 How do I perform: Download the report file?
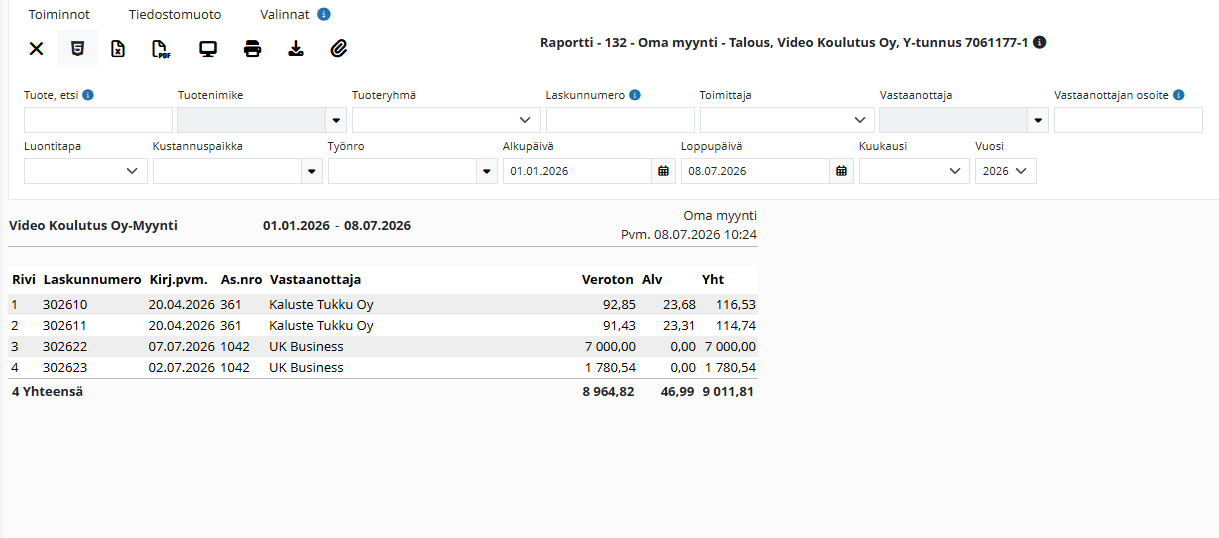296,49
